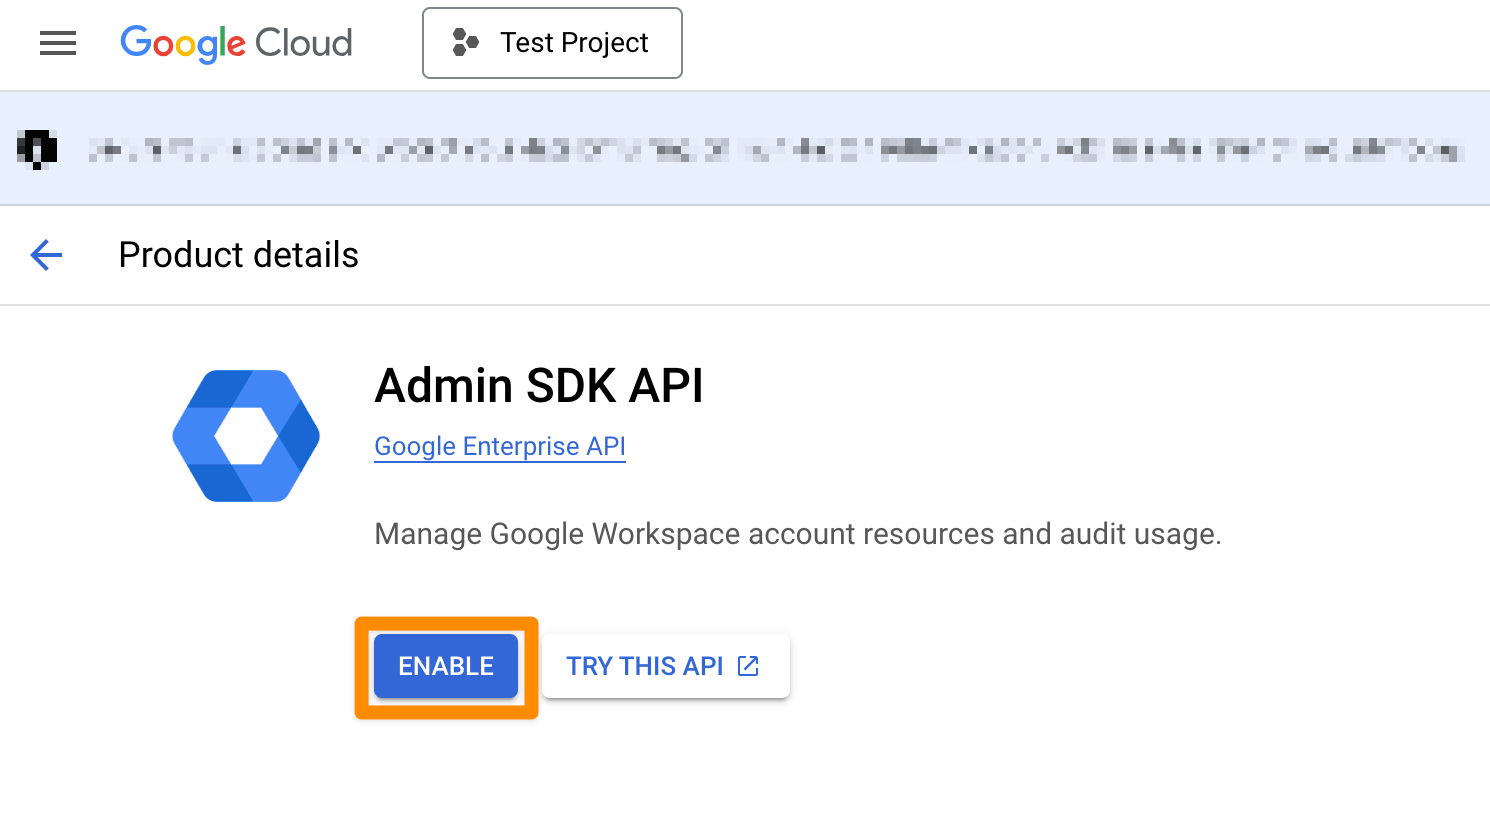Screen dimensions: 1490x826
Task: Go back using the blue arrow
Action: 47,255
